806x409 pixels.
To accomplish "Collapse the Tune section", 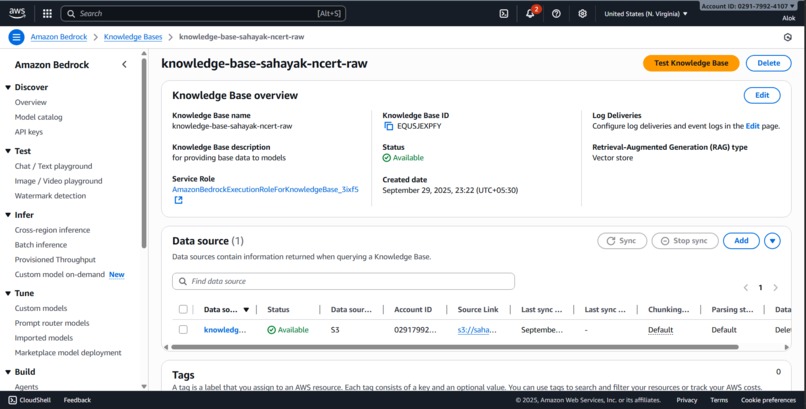I will [x=8, y=293].
